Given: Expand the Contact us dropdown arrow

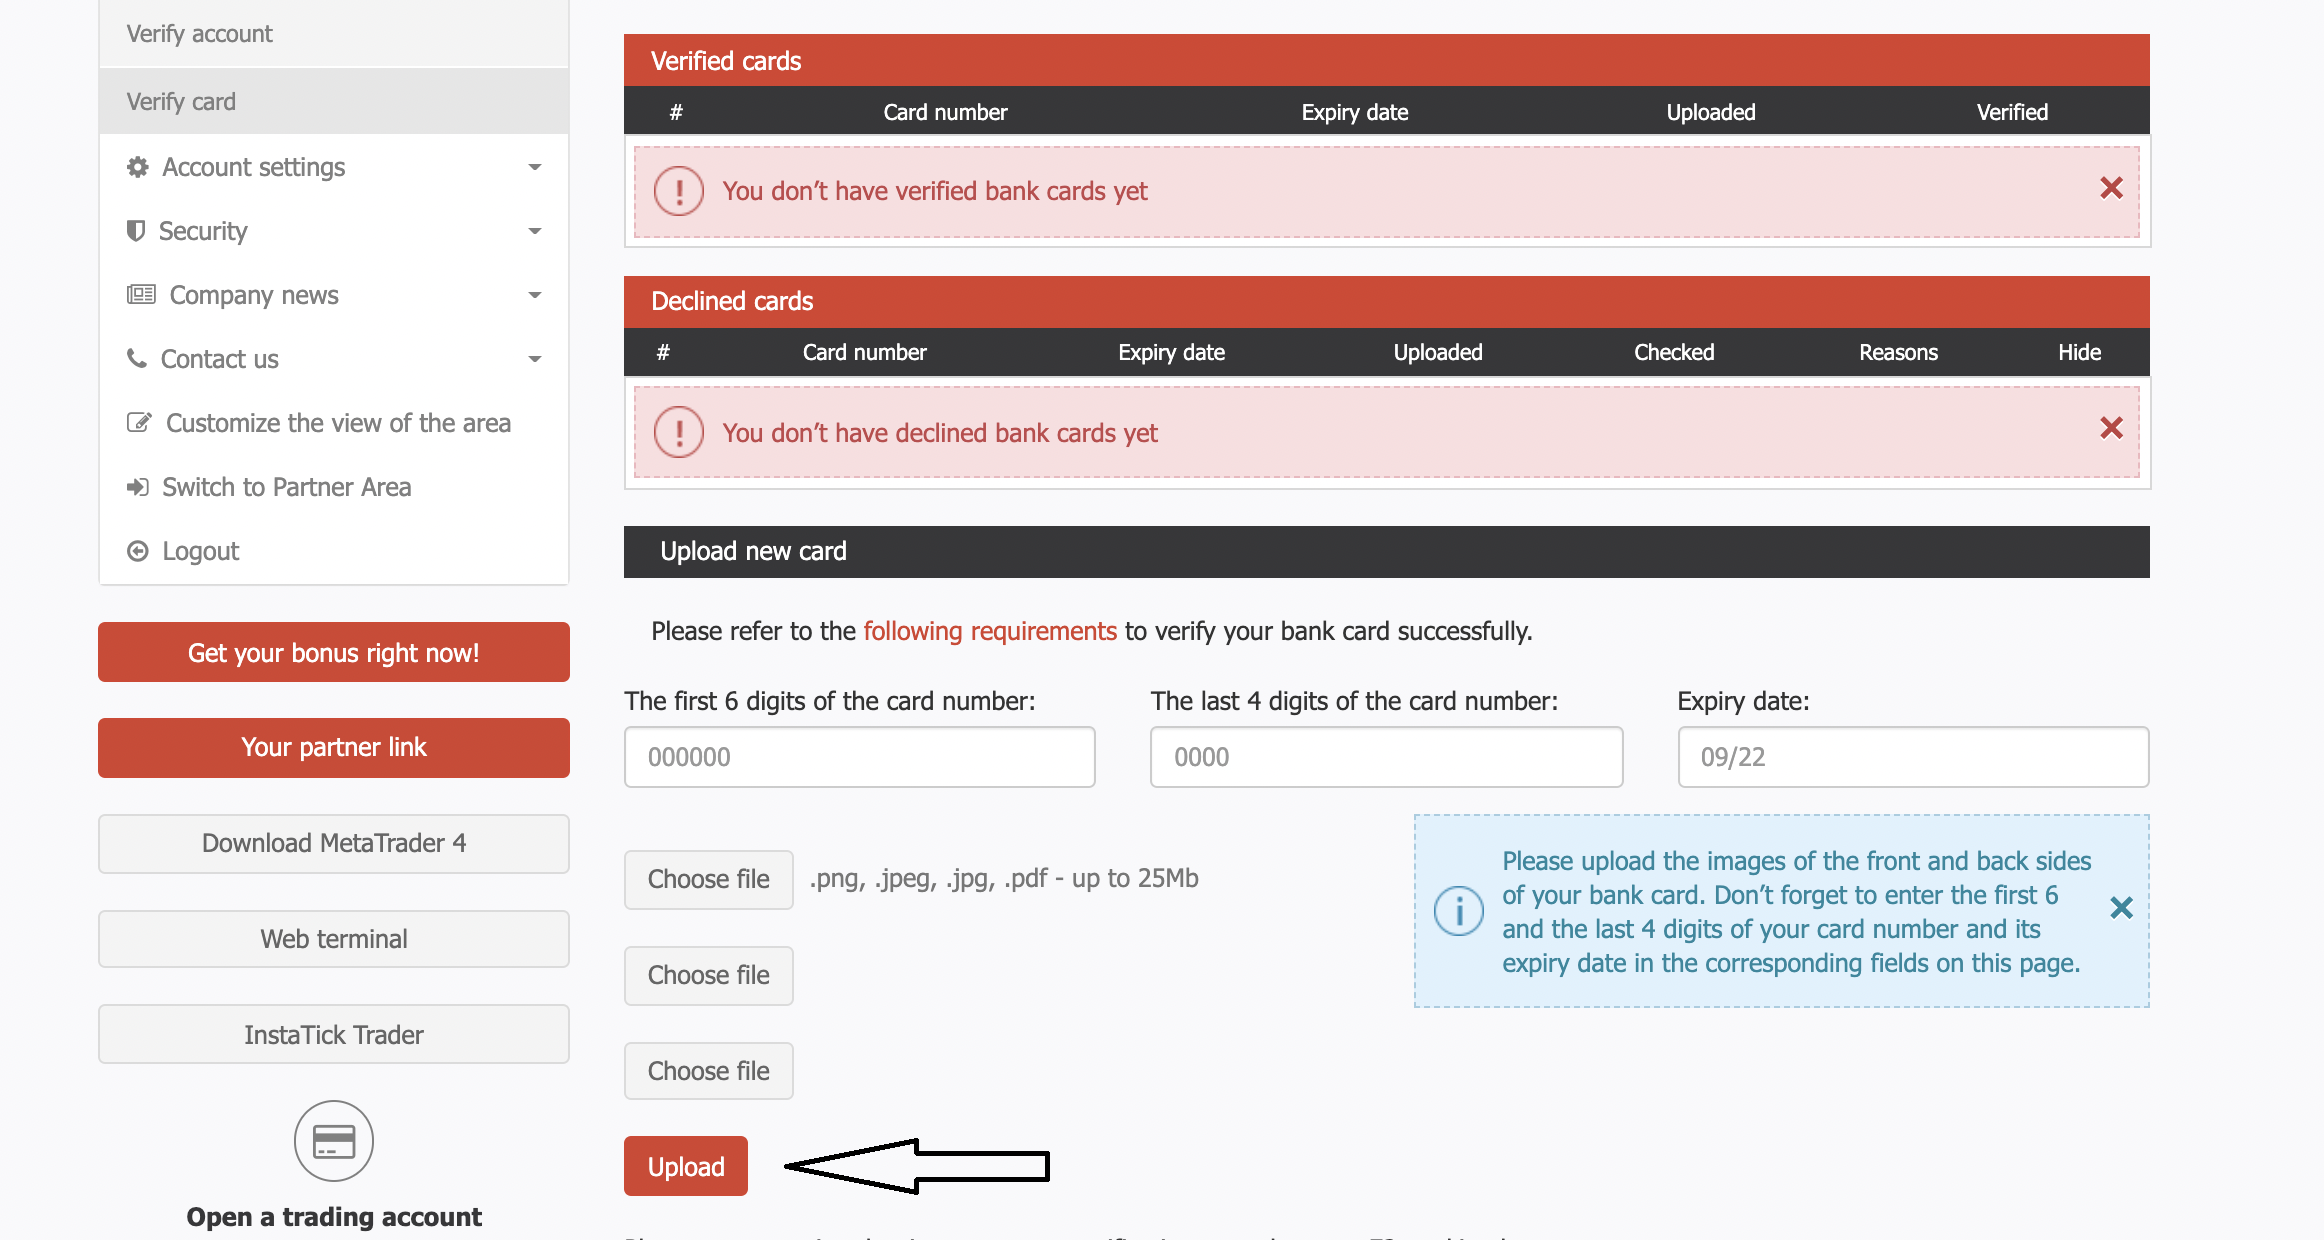Looking at the screenshot, I should click(535, 359).
